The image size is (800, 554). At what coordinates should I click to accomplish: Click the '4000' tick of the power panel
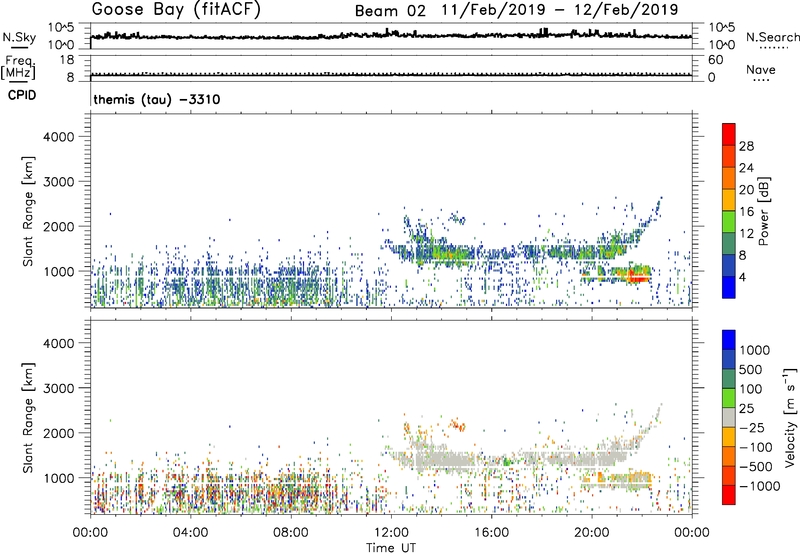(58, 137)
